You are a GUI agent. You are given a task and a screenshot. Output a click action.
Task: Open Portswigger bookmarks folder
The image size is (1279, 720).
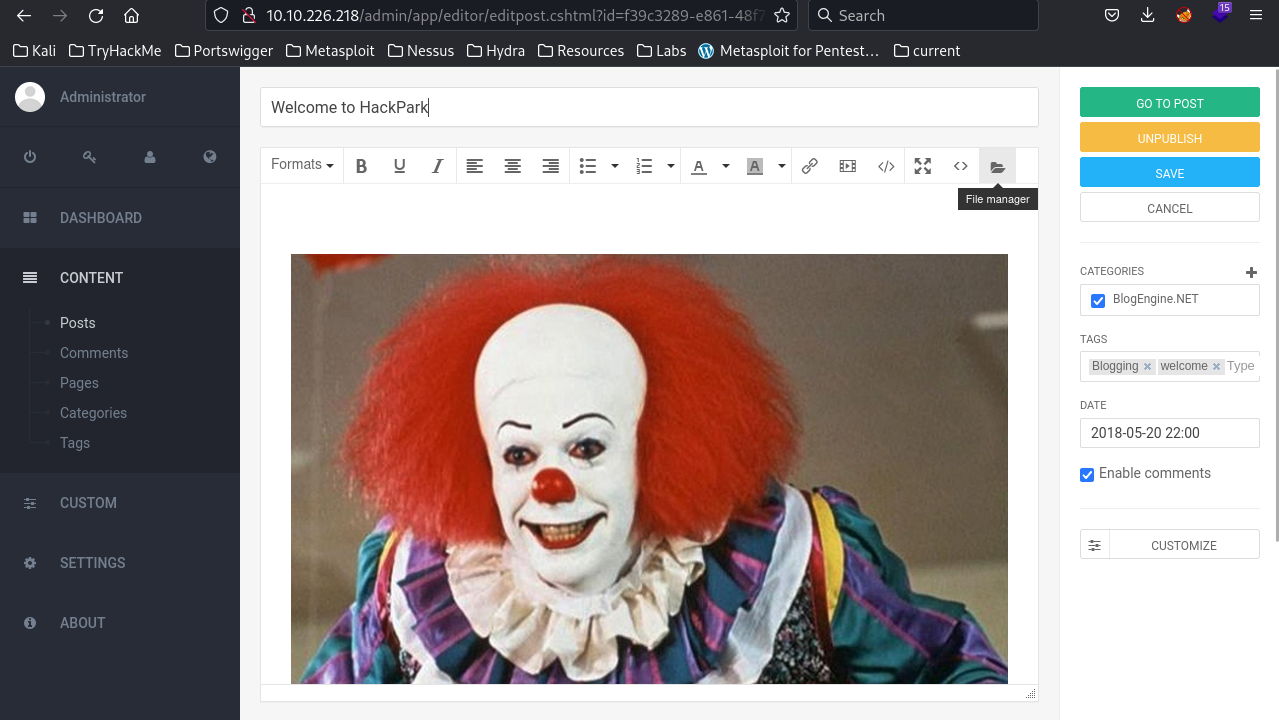(x=223, y=50)
